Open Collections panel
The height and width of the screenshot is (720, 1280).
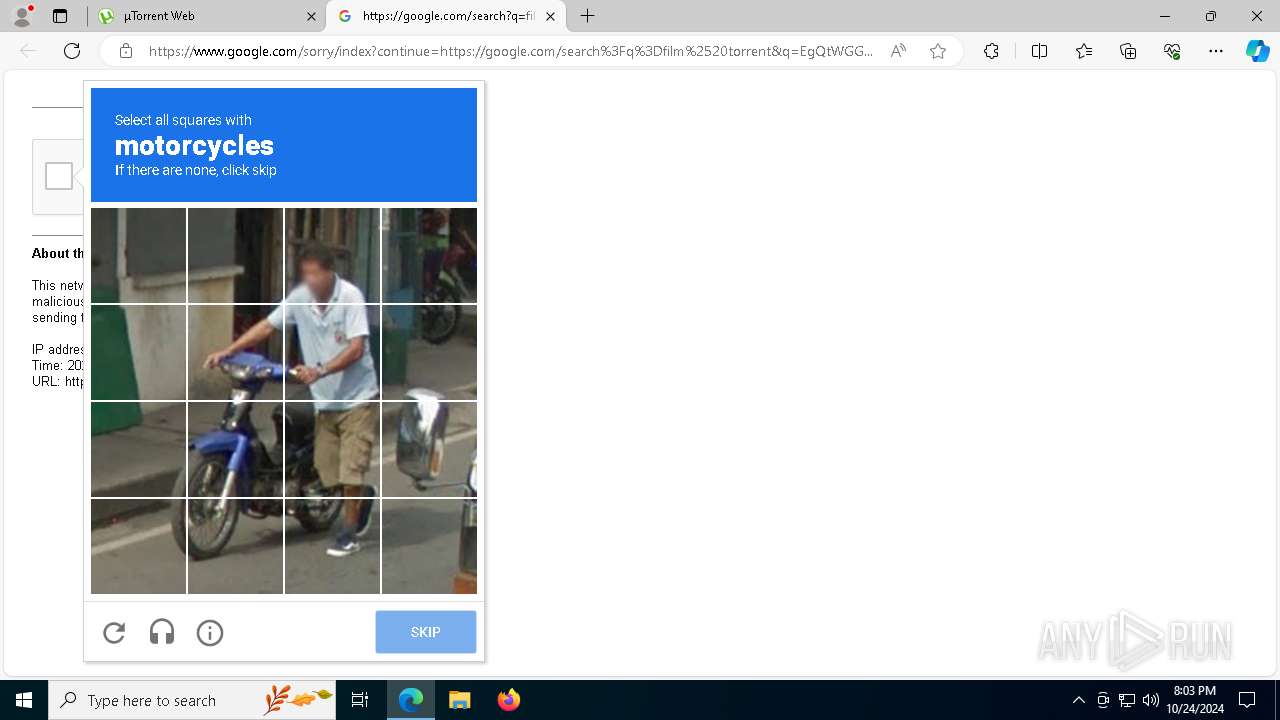pyautogui.click(x=1128, y=51)
